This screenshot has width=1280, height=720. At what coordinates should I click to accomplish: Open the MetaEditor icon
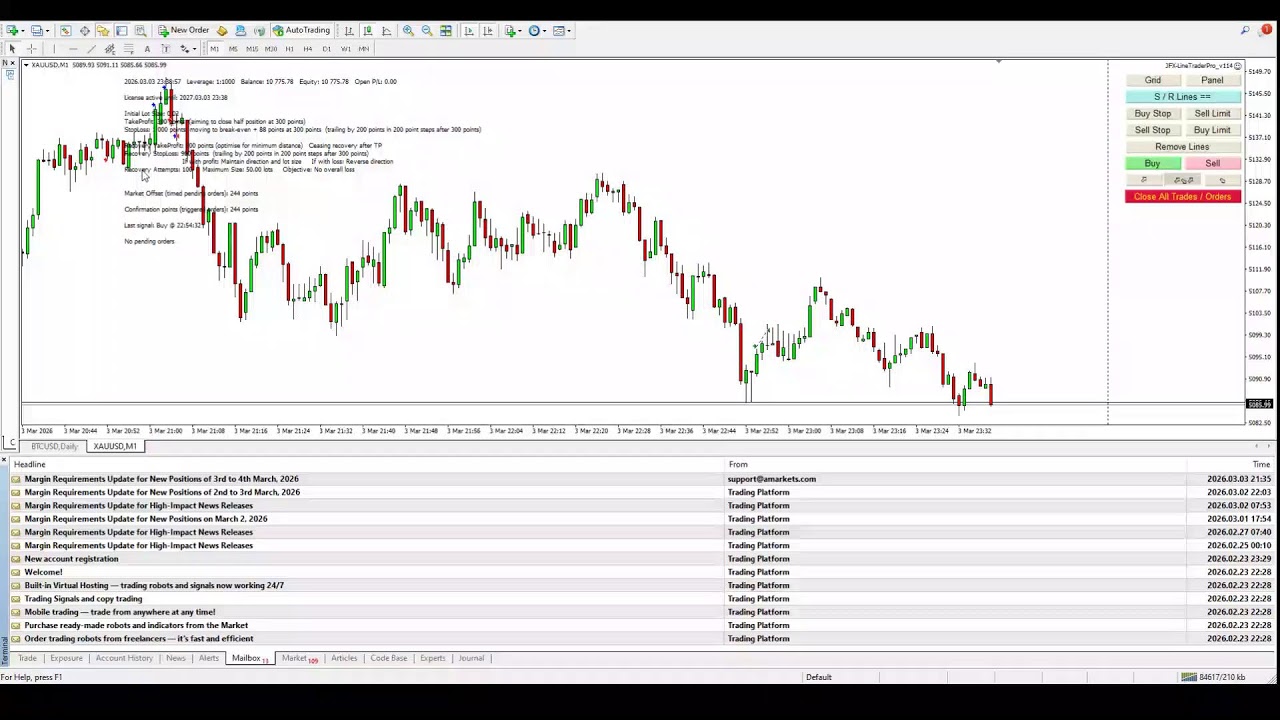click(222, 30)
